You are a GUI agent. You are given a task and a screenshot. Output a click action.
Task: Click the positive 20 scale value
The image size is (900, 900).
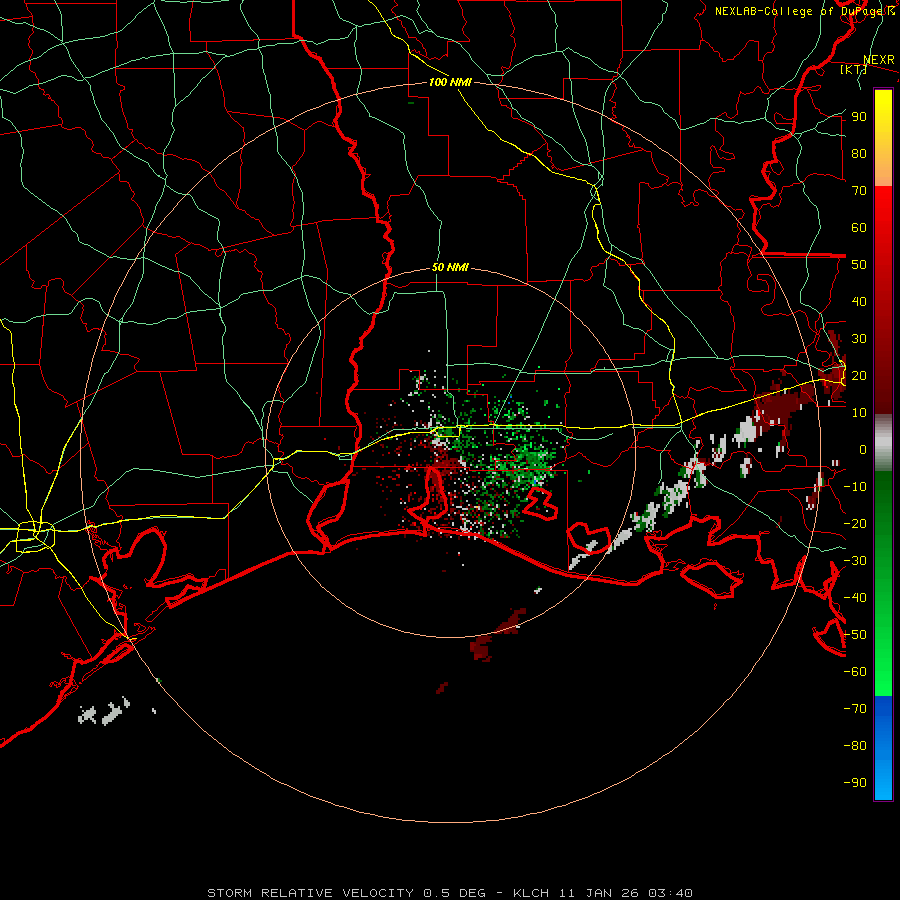point(859,375)
